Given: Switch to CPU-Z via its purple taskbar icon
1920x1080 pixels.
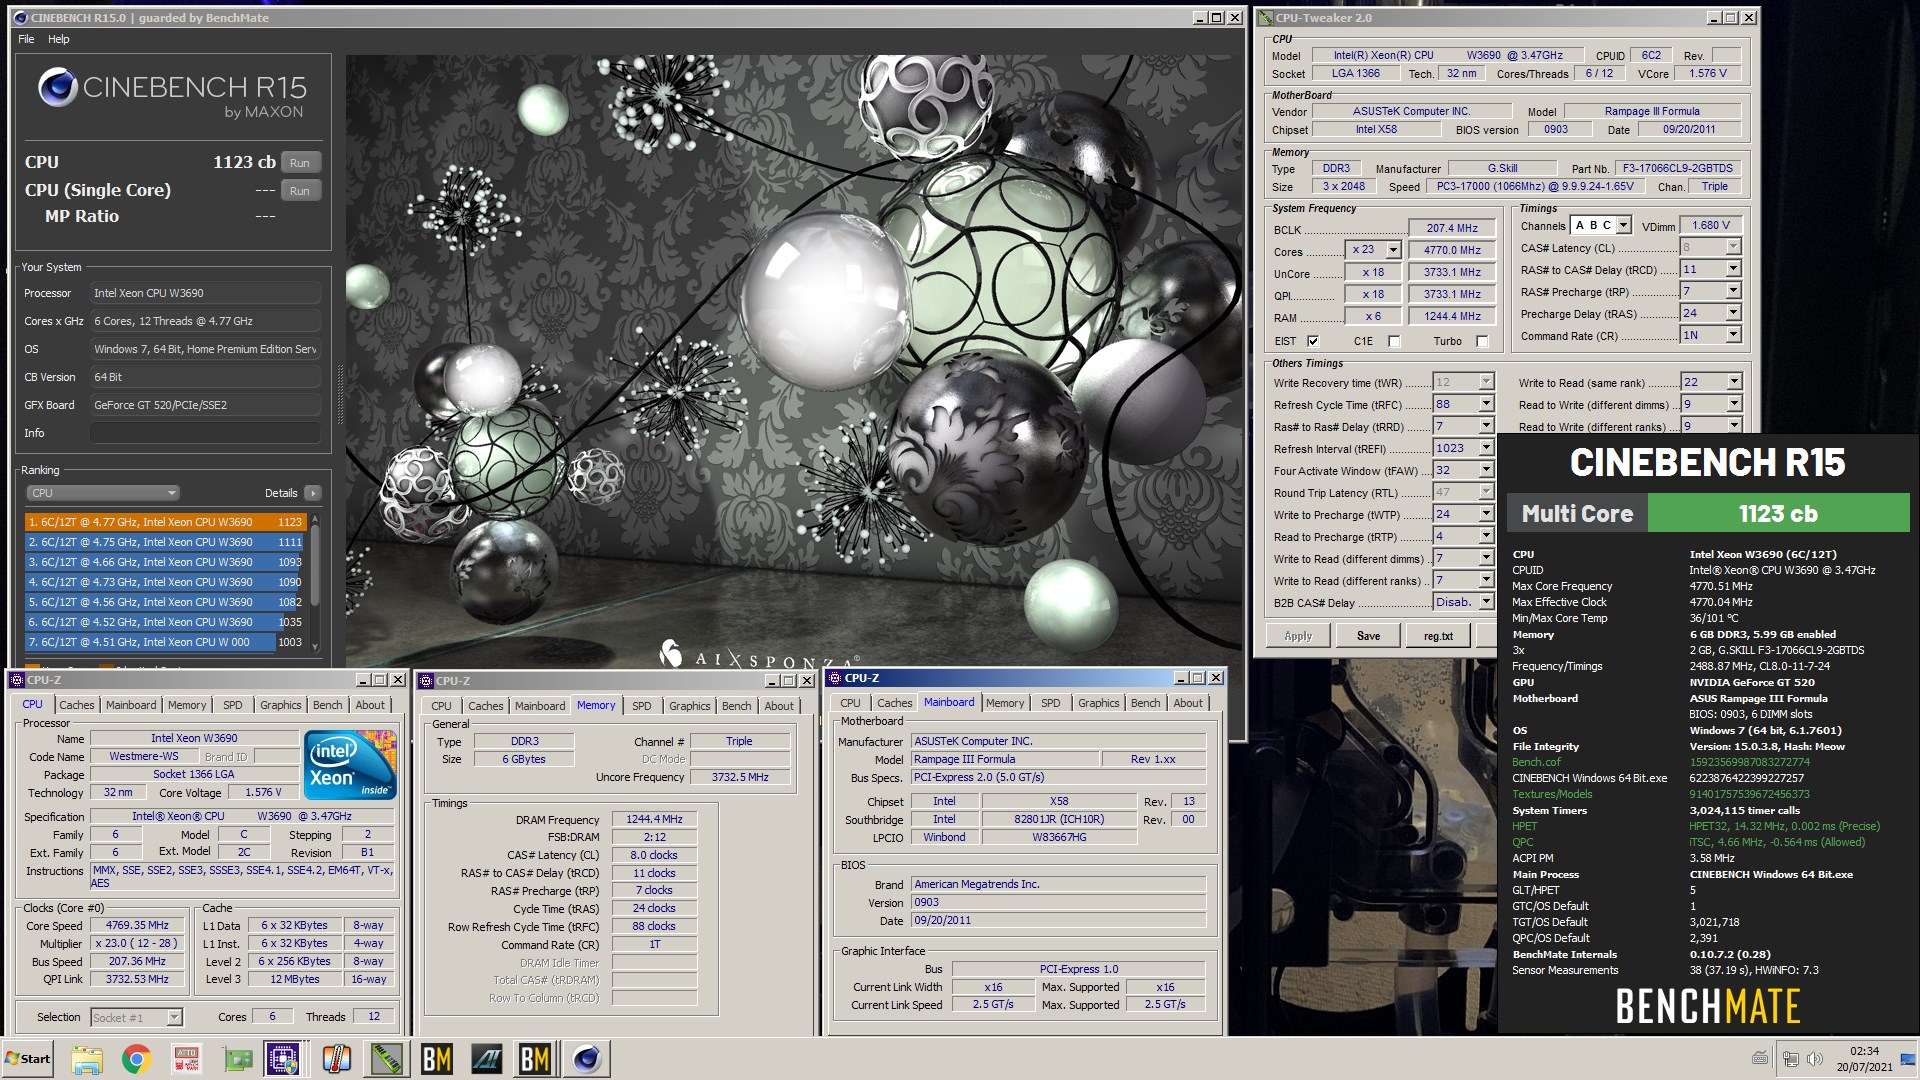Looking at the screenshot, I should click(284, 1059).
